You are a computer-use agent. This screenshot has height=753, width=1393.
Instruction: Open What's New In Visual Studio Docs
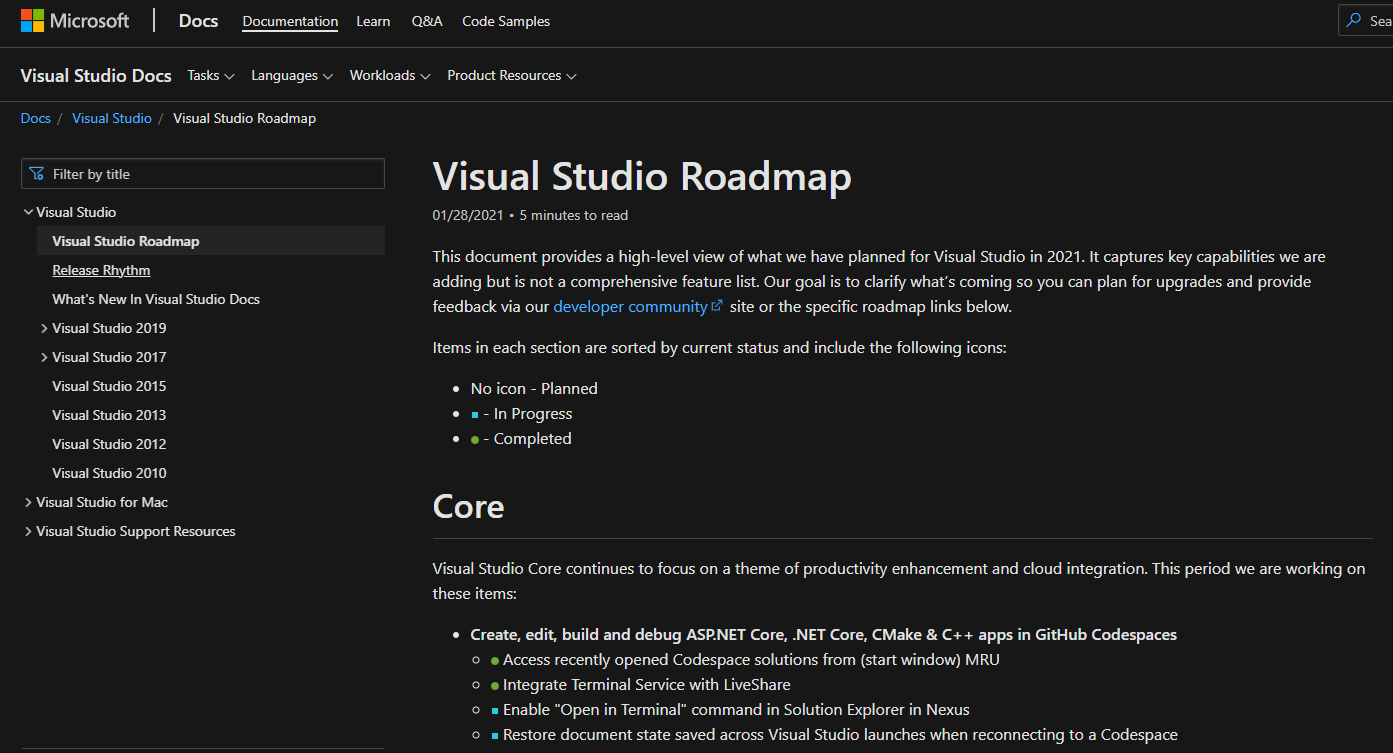coord(156,299)
